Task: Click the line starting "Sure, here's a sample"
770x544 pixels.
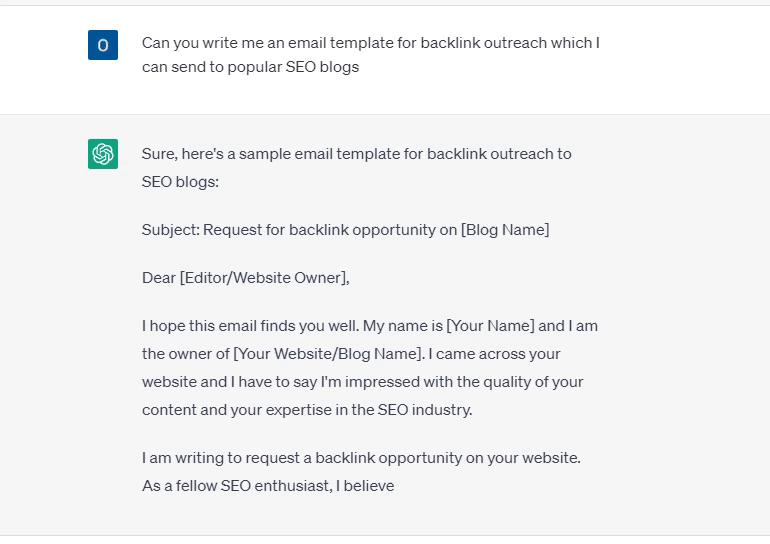Action: point(357,154)
